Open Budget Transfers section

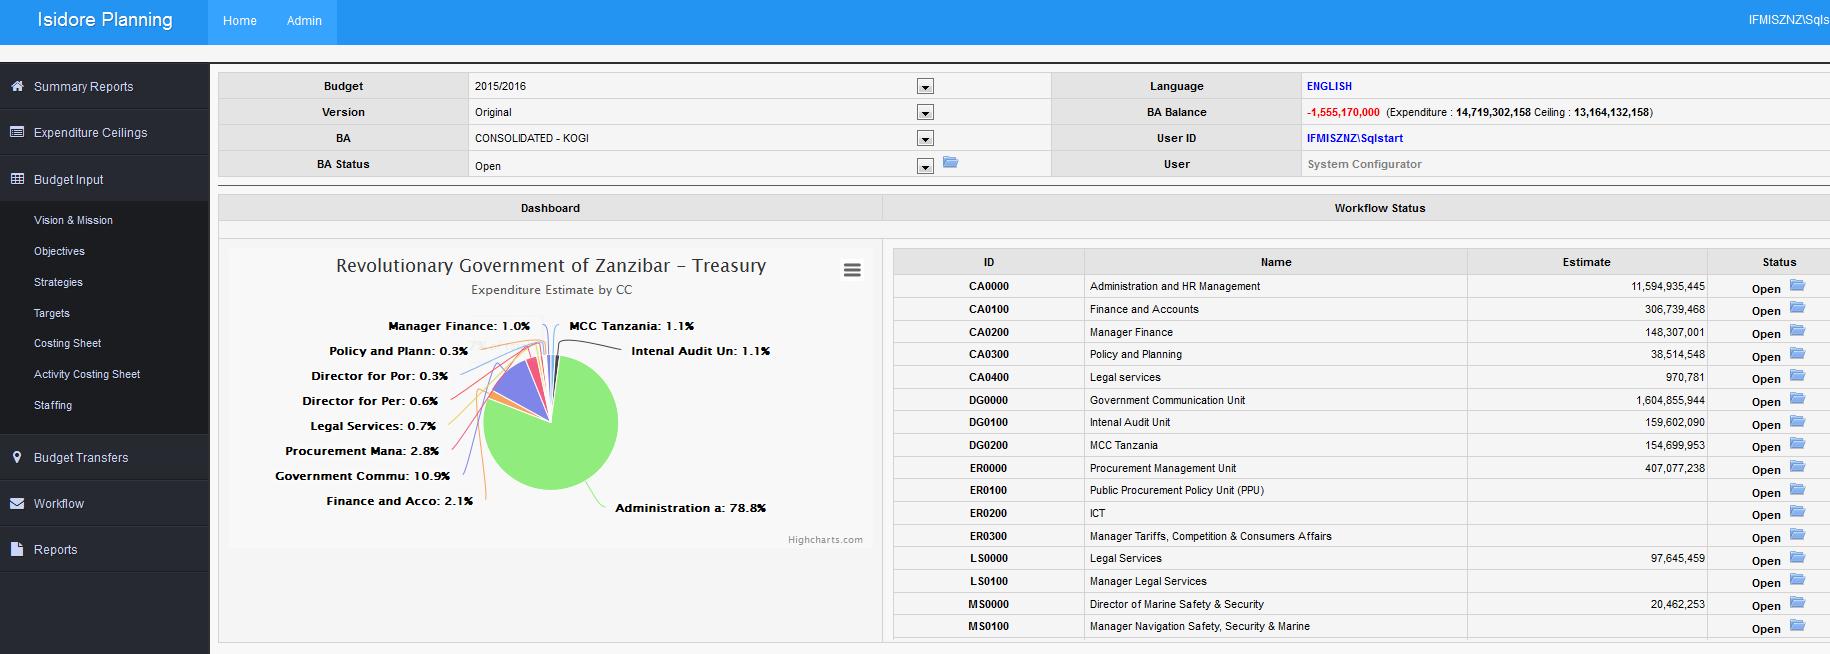104,458
